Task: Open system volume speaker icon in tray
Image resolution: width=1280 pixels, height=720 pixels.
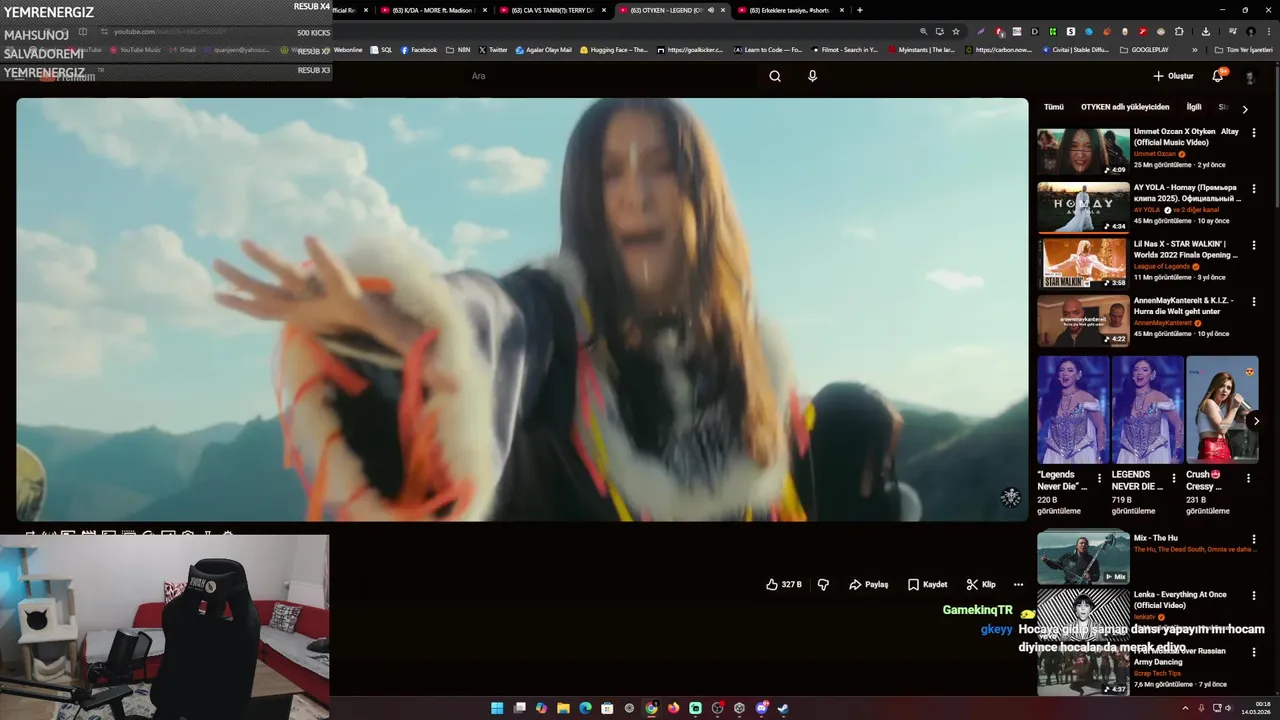Action: coord(1229,708)
